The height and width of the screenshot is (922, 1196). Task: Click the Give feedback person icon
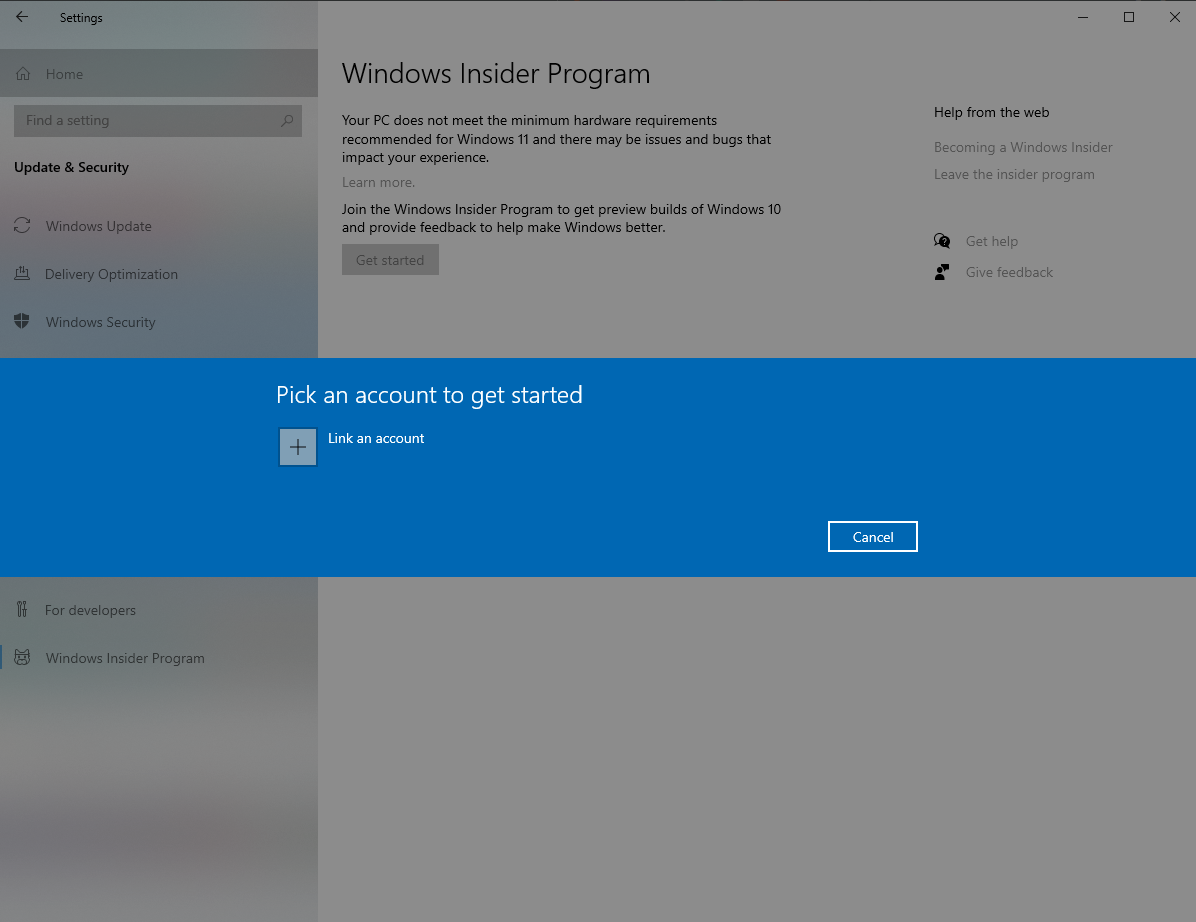coord(942,272)
